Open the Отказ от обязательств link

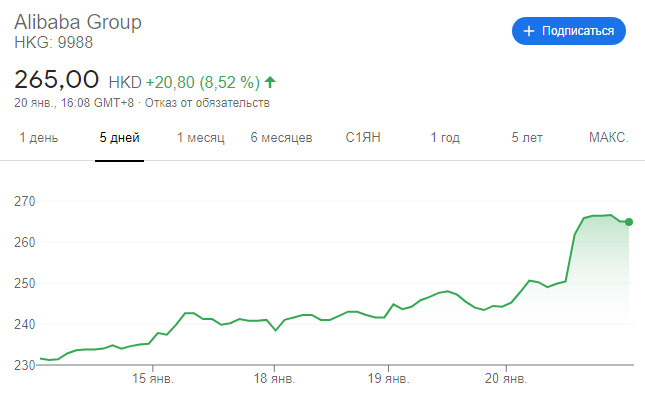[207, 102]
